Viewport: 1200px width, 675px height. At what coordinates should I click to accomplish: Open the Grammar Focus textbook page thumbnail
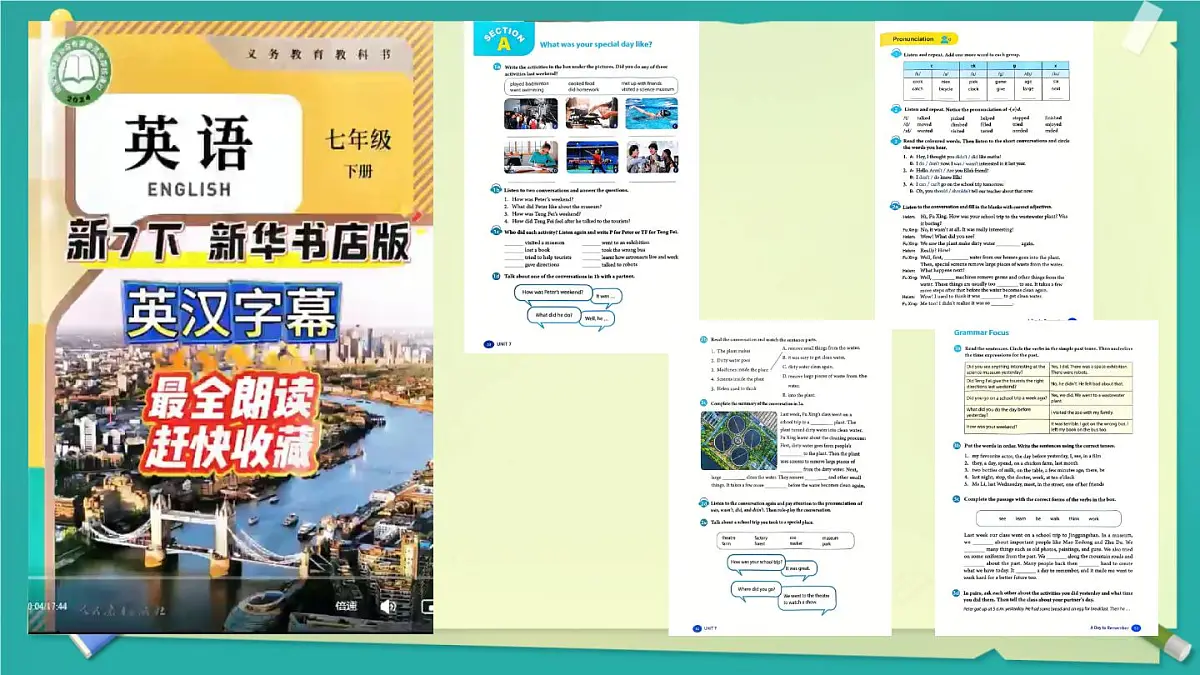tap(1046, 477)
